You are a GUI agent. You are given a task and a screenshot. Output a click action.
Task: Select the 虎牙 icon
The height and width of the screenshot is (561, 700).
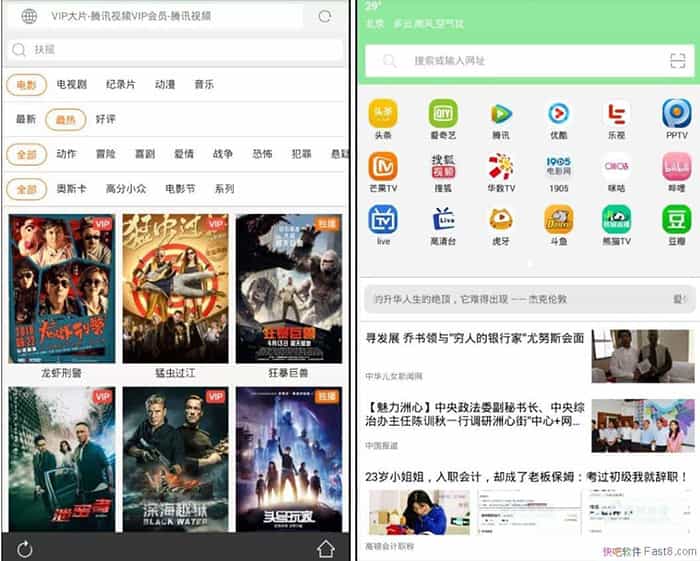pos(501,220)
